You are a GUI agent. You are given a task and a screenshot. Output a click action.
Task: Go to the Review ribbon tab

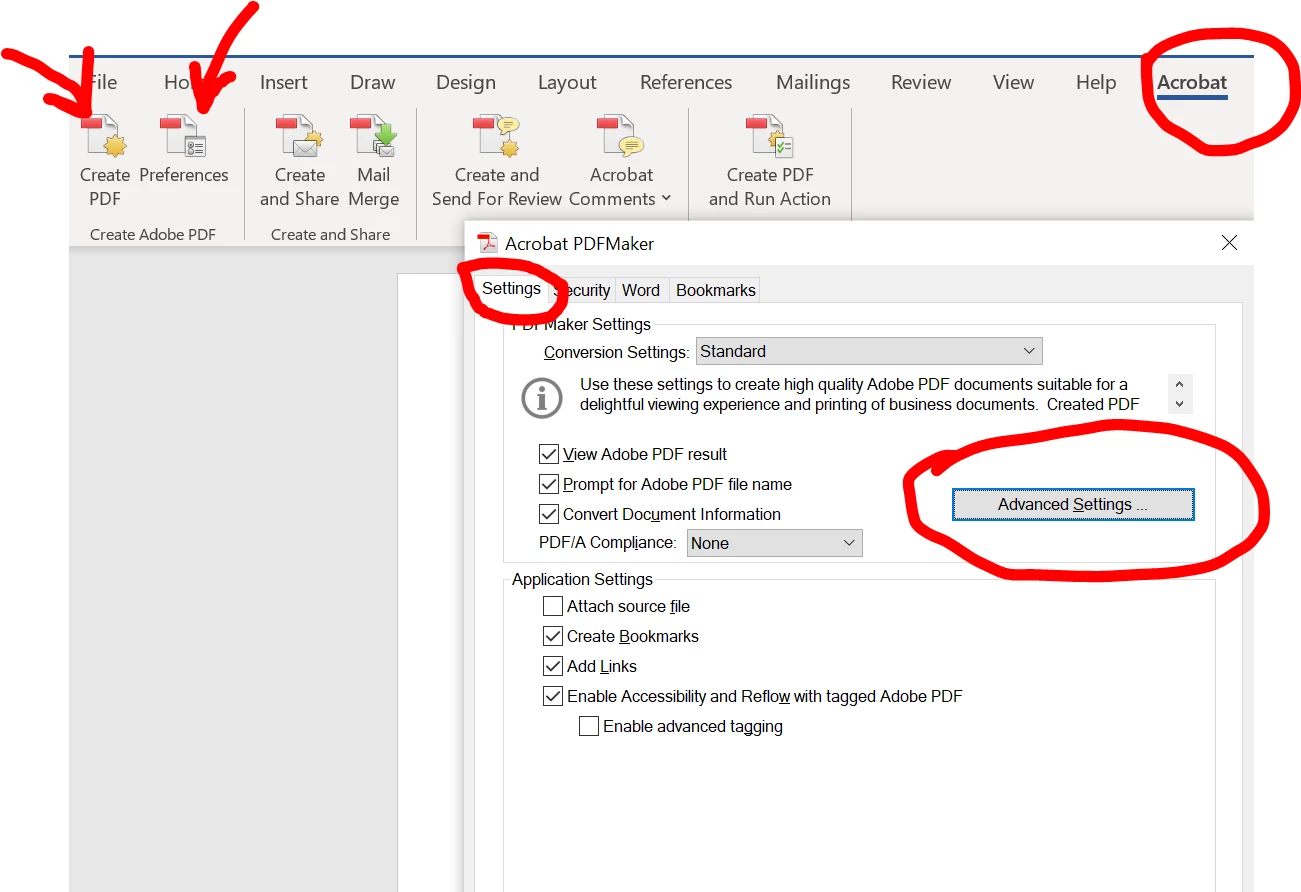coord(921,82)
